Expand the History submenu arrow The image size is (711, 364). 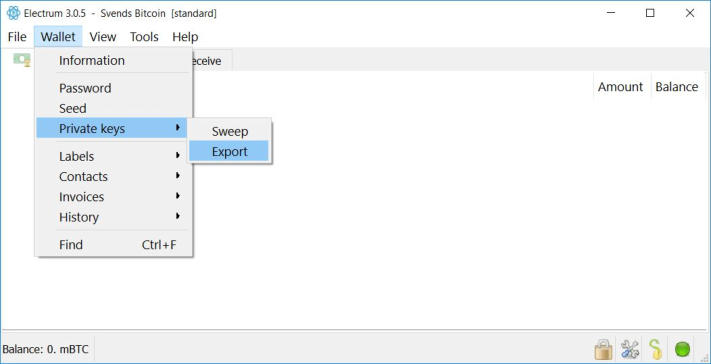178,216
